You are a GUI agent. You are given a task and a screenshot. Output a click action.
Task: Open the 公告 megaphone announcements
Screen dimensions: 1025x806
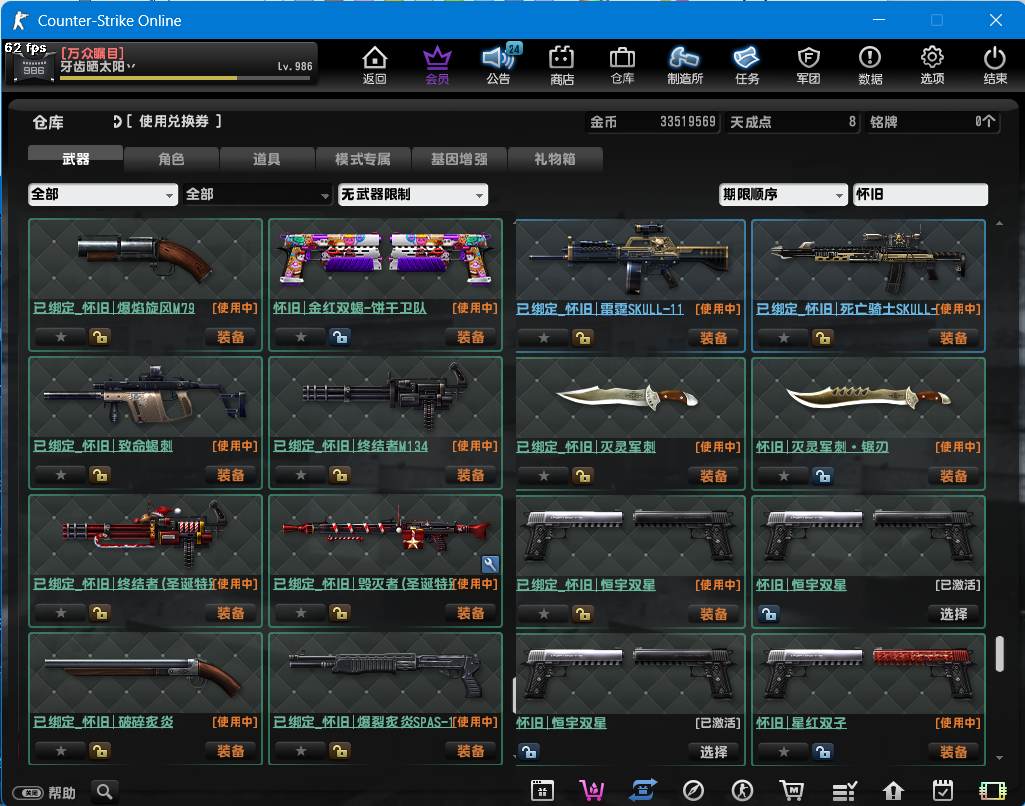(499, 65)
